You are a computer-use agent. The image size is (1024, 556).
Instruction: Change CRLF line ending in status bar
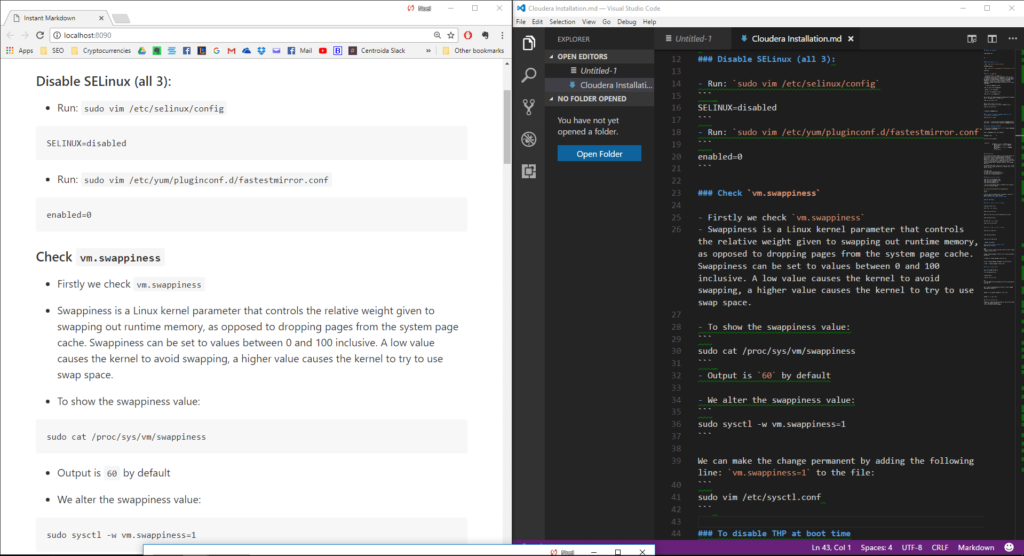coord(940,548)
